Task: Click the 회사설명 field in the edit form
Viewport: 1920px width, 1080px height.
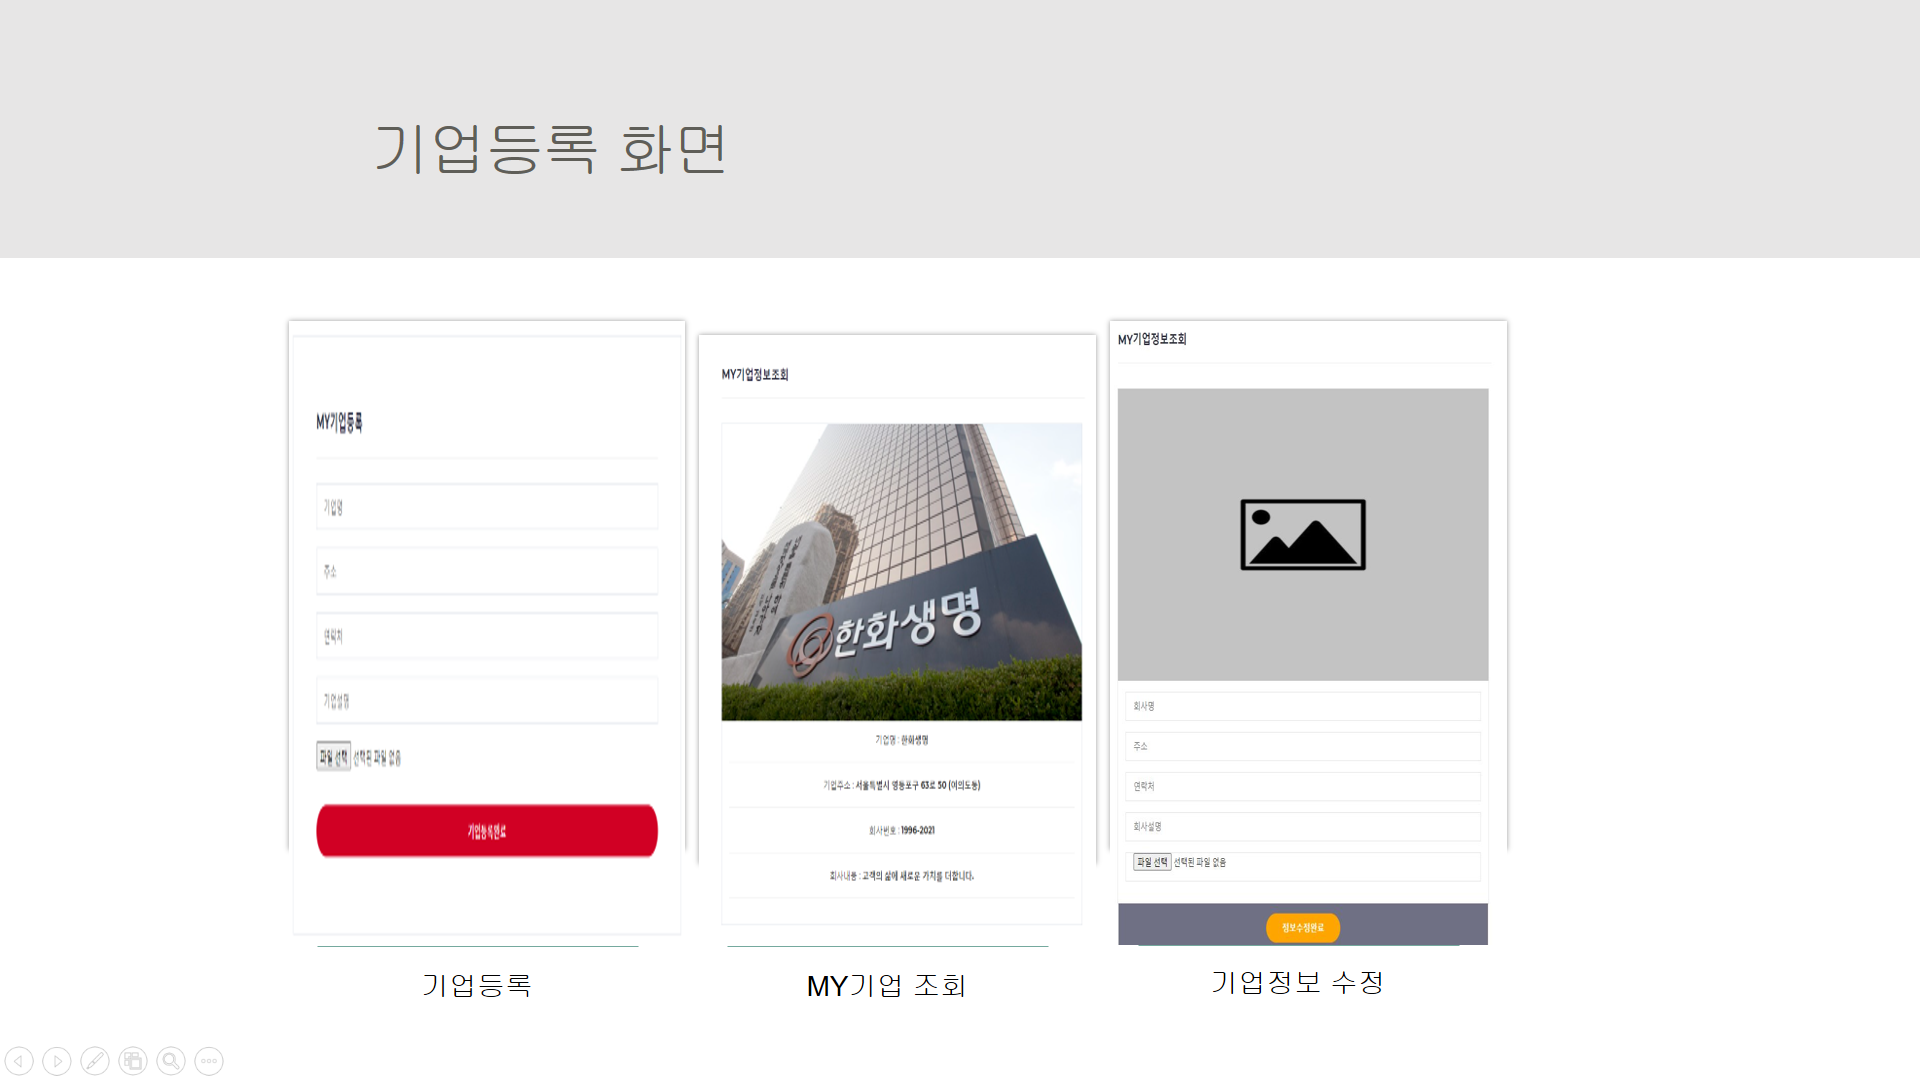Action: click(1302, 826)
